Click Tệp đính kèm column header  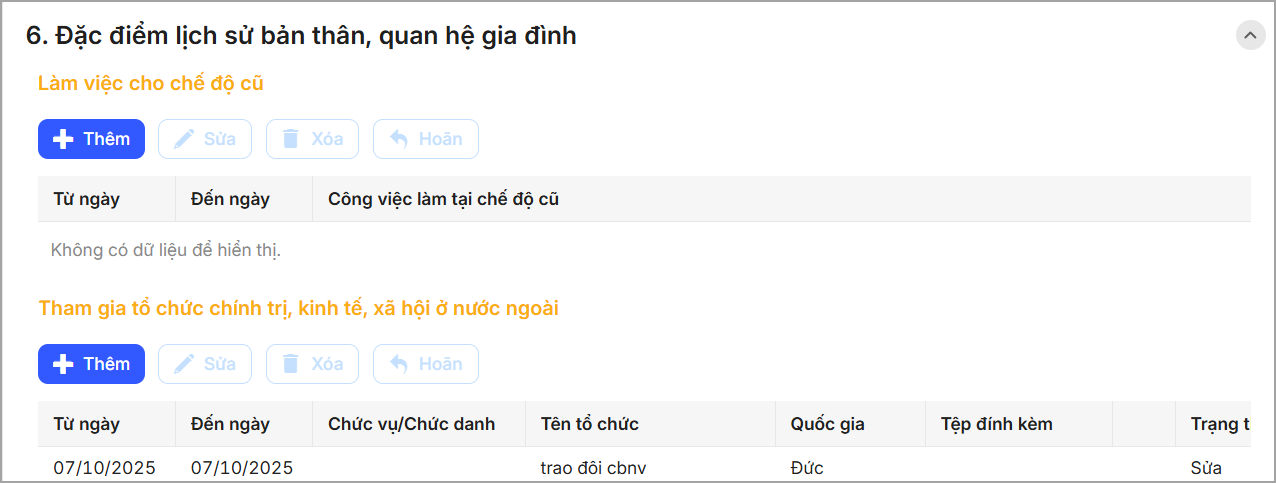(x=996, y=424)
